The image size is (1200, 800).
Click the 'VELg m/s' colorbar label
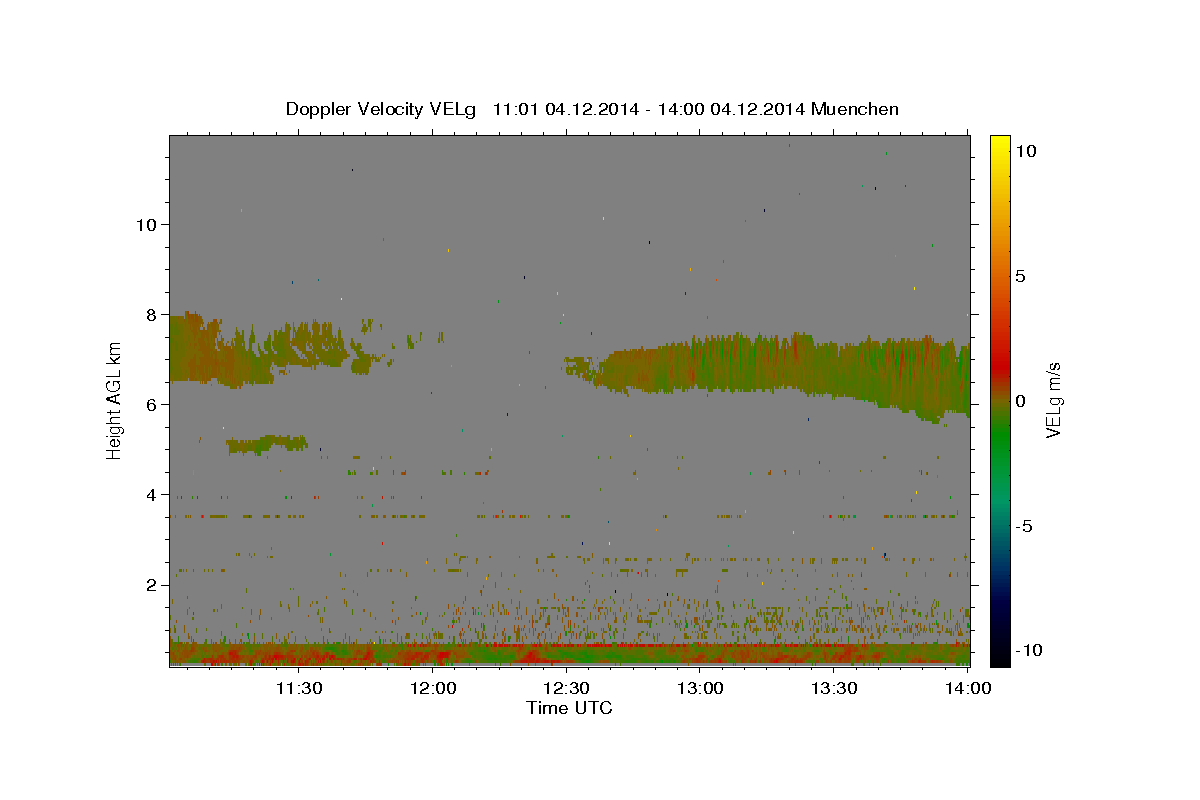tap(1053, 399)
